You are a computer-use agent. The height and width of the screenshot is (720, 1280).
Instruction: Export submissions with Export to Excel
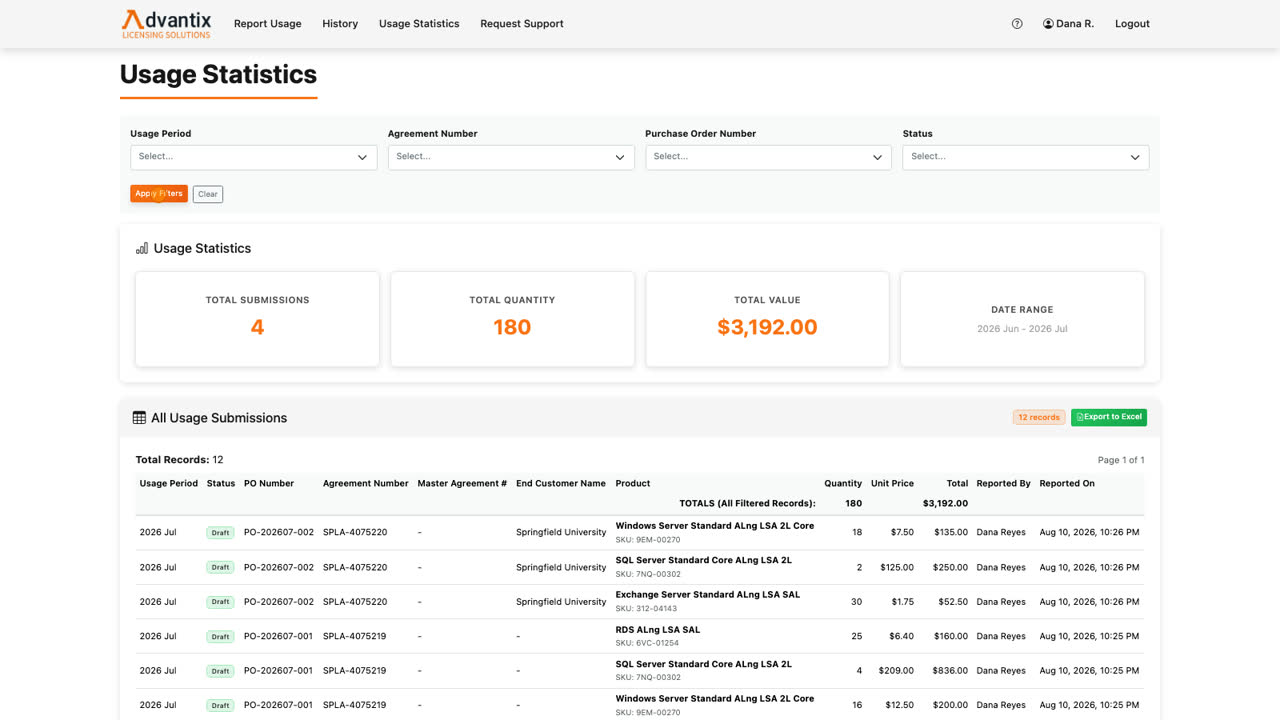(x=1109, y=417)
